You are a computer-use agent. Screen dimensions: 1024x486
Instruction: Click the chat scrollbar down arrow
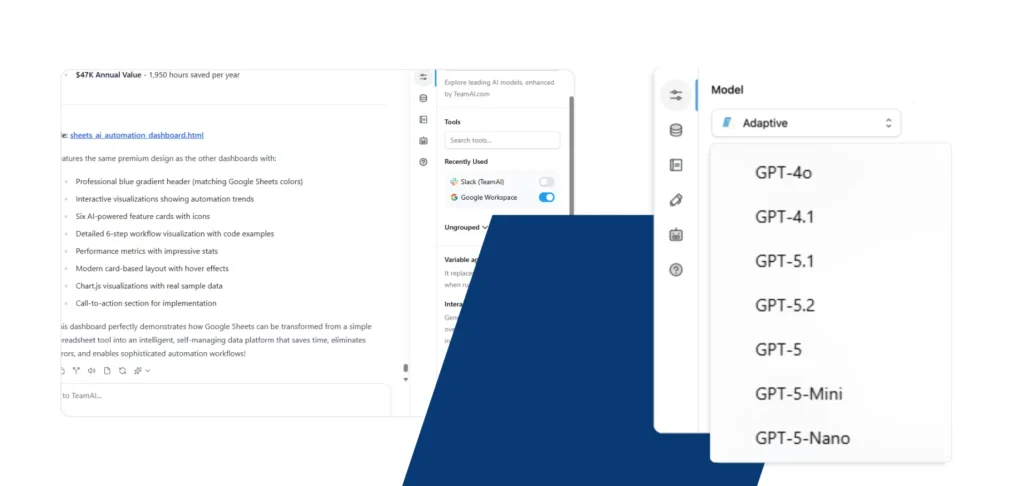[406, 380]
